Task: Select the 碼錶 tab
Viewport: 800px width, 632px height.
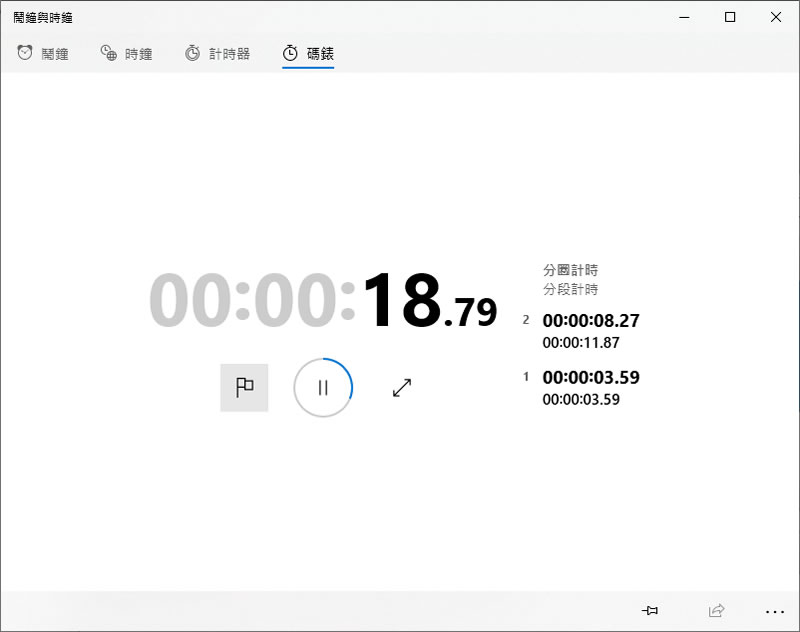Action: point(308,54)
